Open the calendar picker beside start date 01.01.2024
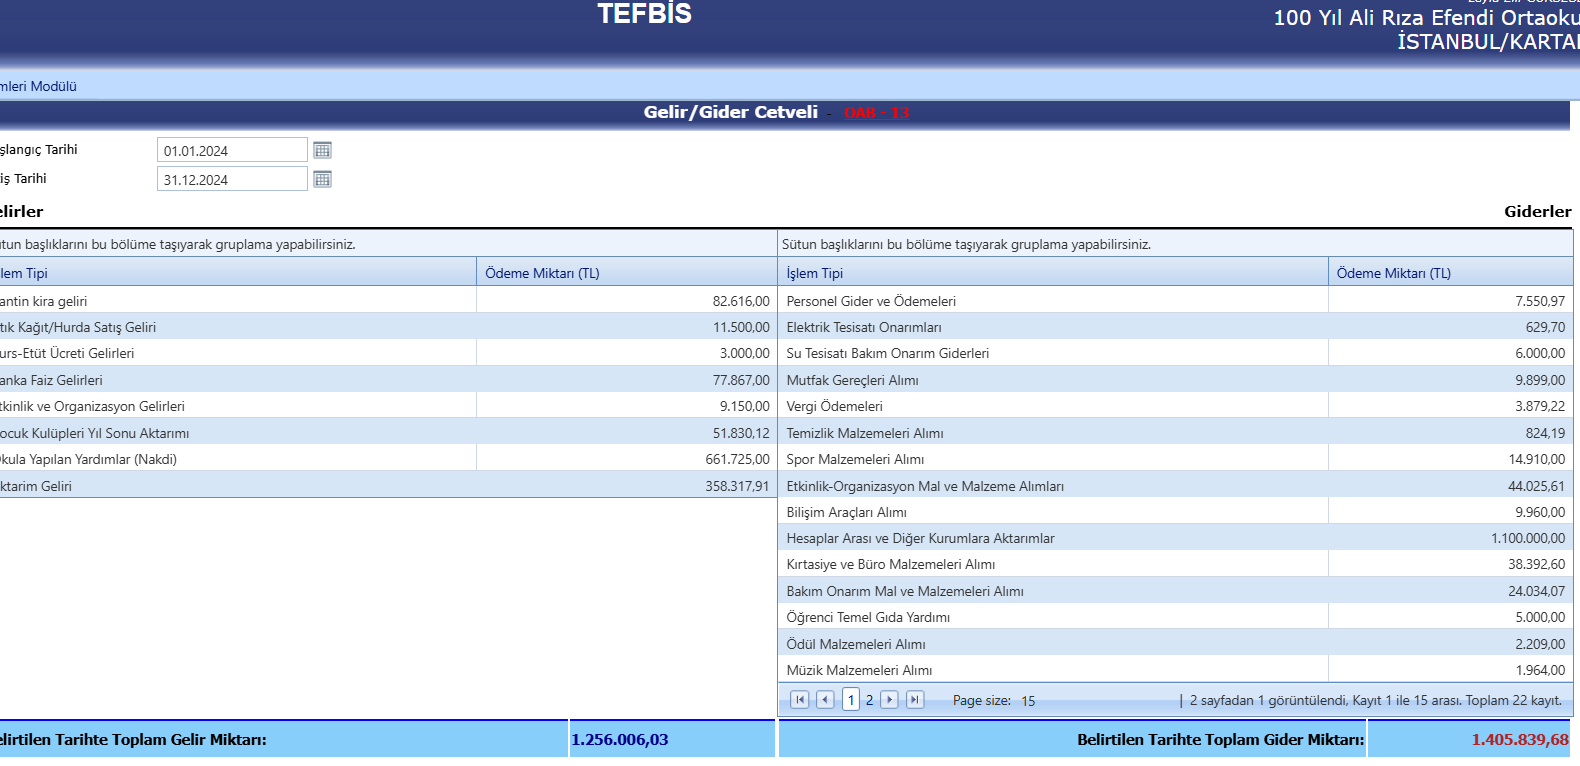1580x766 pixels. (x=322, y=150)
